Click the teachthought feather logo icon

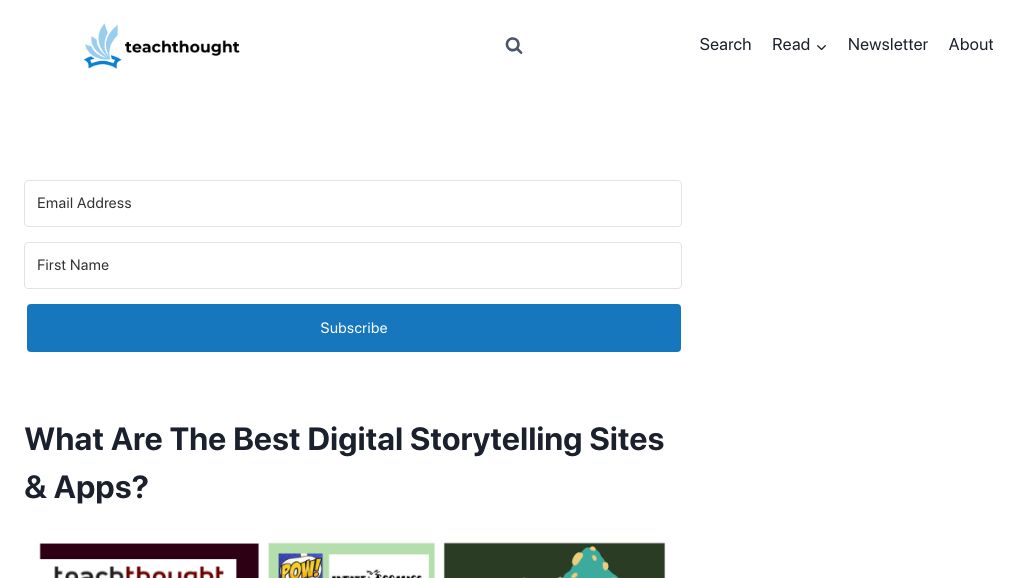102,46
